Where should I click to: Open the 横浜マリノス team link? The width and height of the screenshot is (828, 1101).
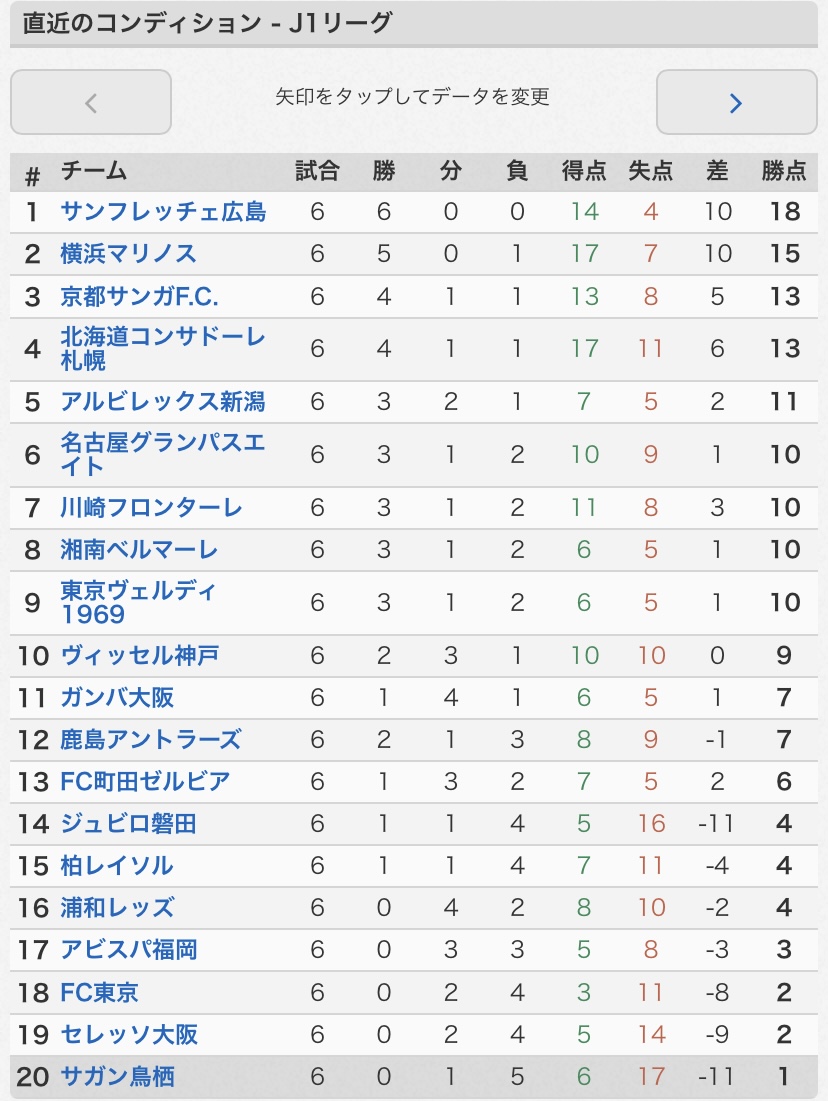(128, 254)
